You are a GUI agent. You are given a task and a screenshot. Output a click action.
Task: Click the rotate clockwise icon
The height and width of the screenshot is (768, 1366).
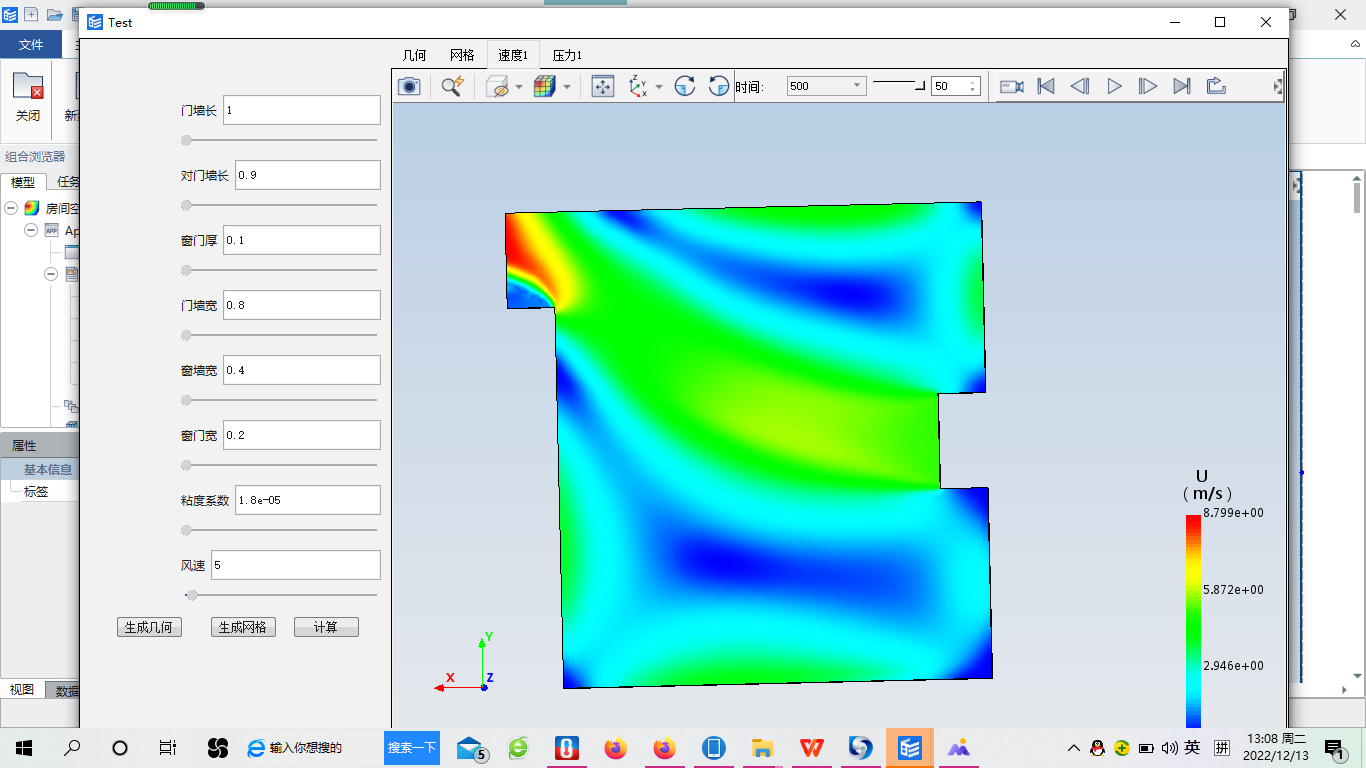point(684,86)
